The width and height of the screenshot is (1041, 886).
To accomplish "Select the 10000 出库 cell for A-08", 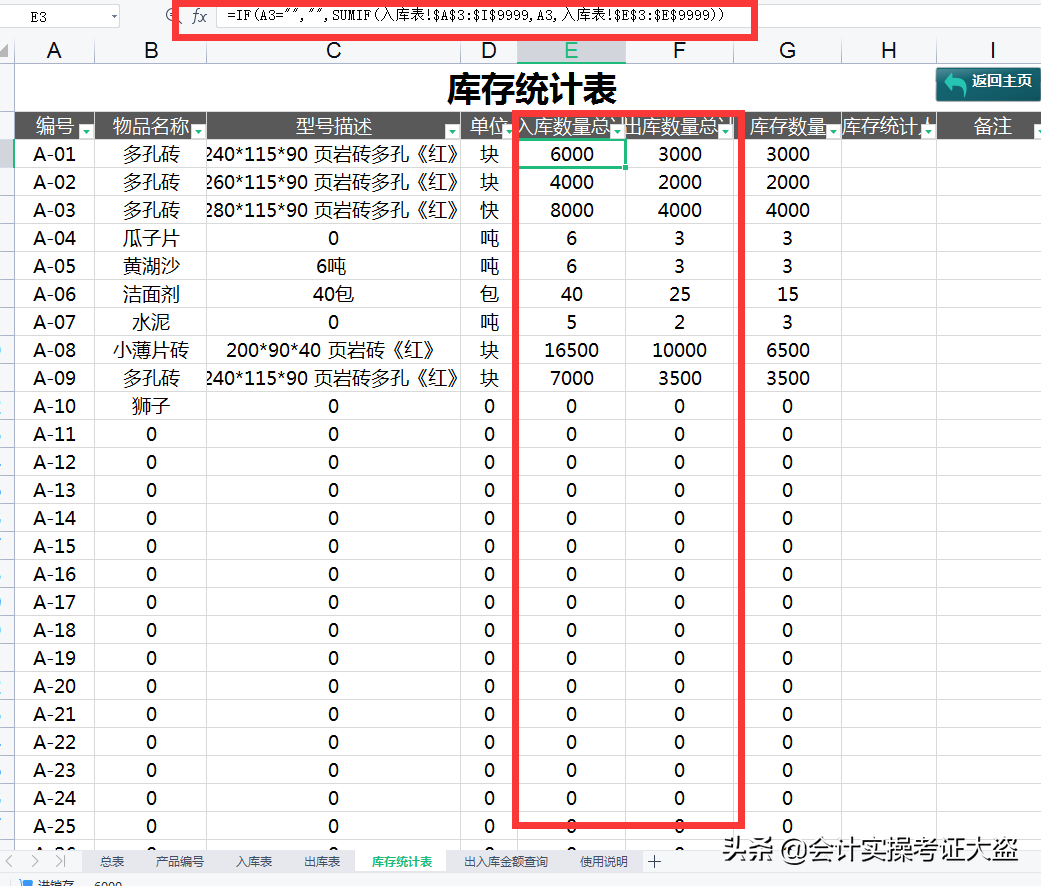I will pos(679,350).
